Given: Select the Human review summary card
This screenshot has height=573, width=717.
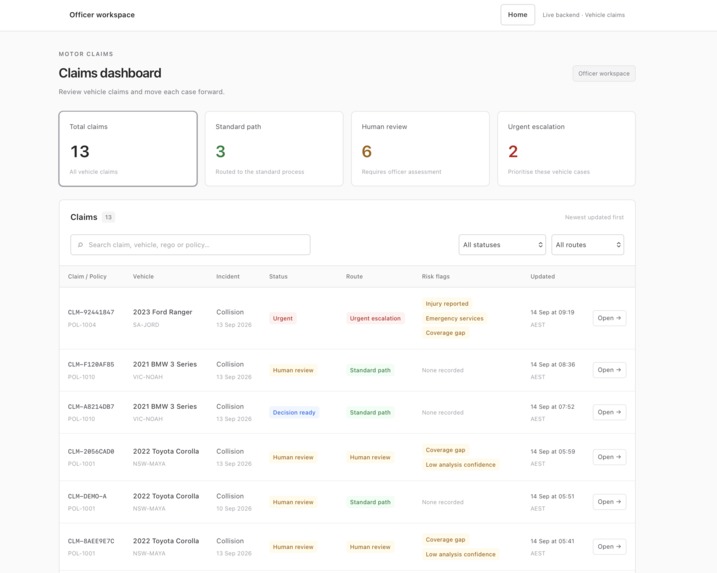Looking at the screenshot, I should click(420, 149).
